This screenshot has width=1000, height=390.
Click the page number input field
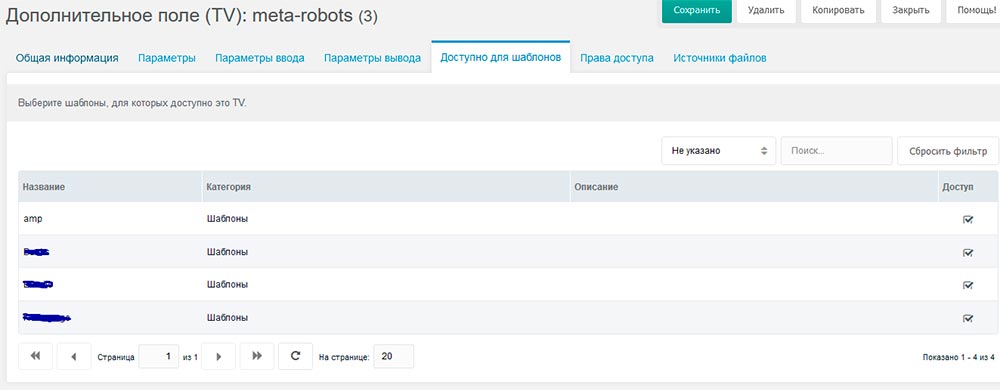[159, 356]
